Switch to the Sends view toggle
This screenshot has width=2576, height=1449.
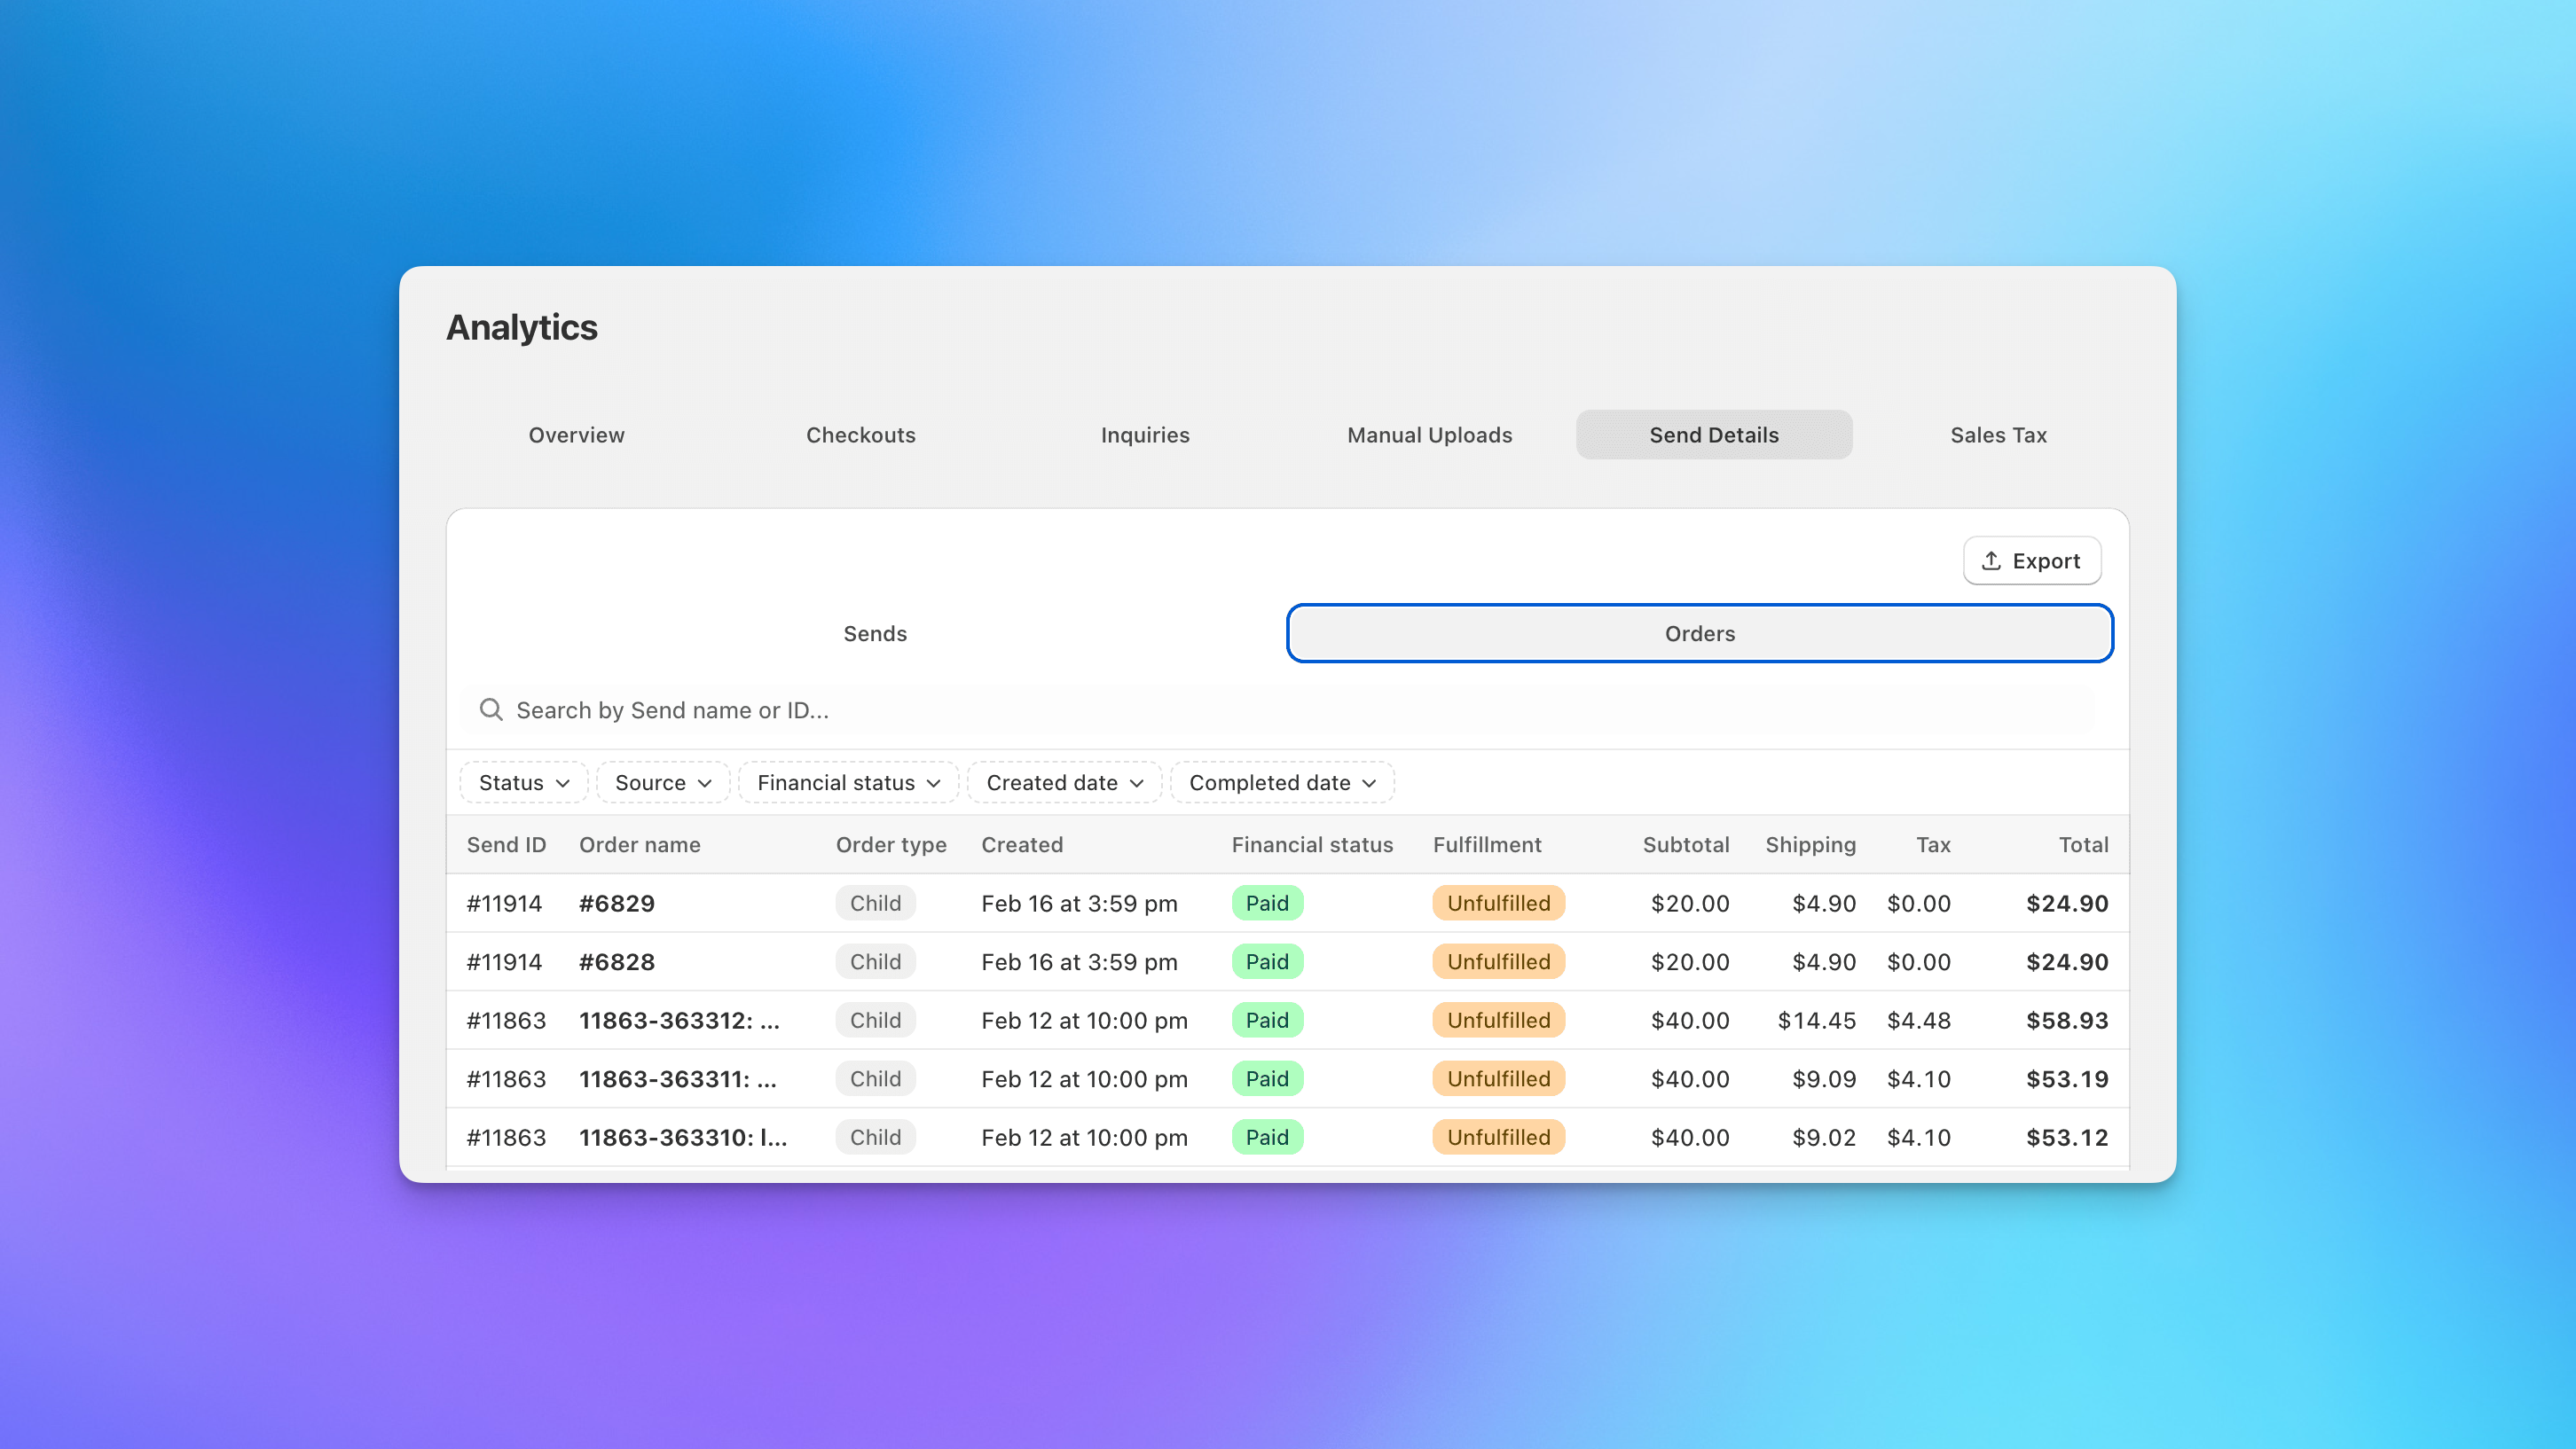[875, 633]
